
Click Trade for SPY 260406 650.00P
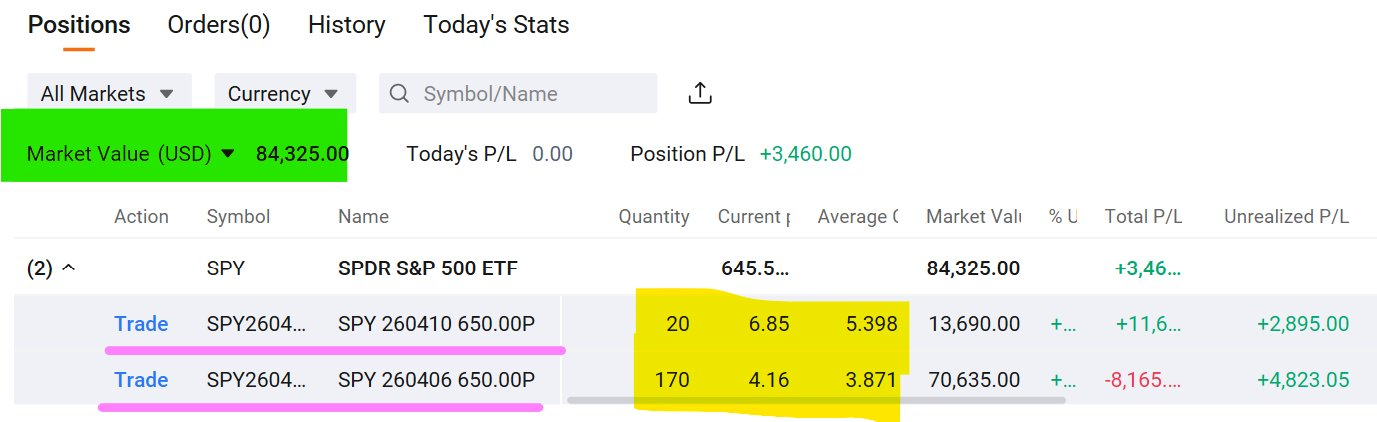pyautogui.click(x=141, y=380)
